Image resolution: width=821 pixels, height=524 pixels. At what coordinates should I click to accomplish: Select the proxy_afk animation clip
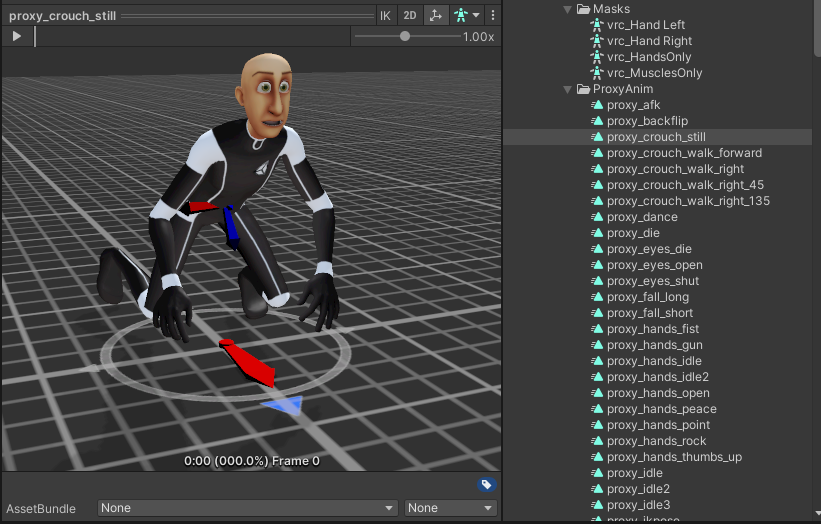(634, 105)
